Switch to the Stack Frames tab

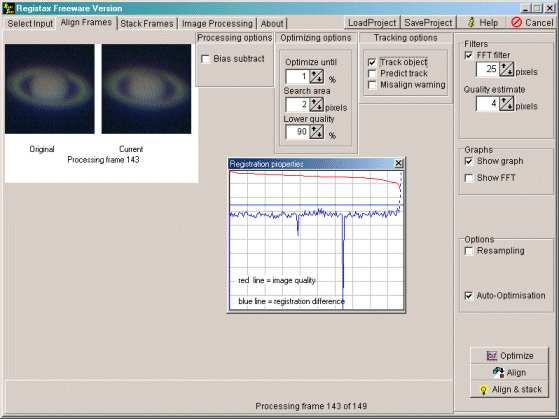click(x=147, y=24)
